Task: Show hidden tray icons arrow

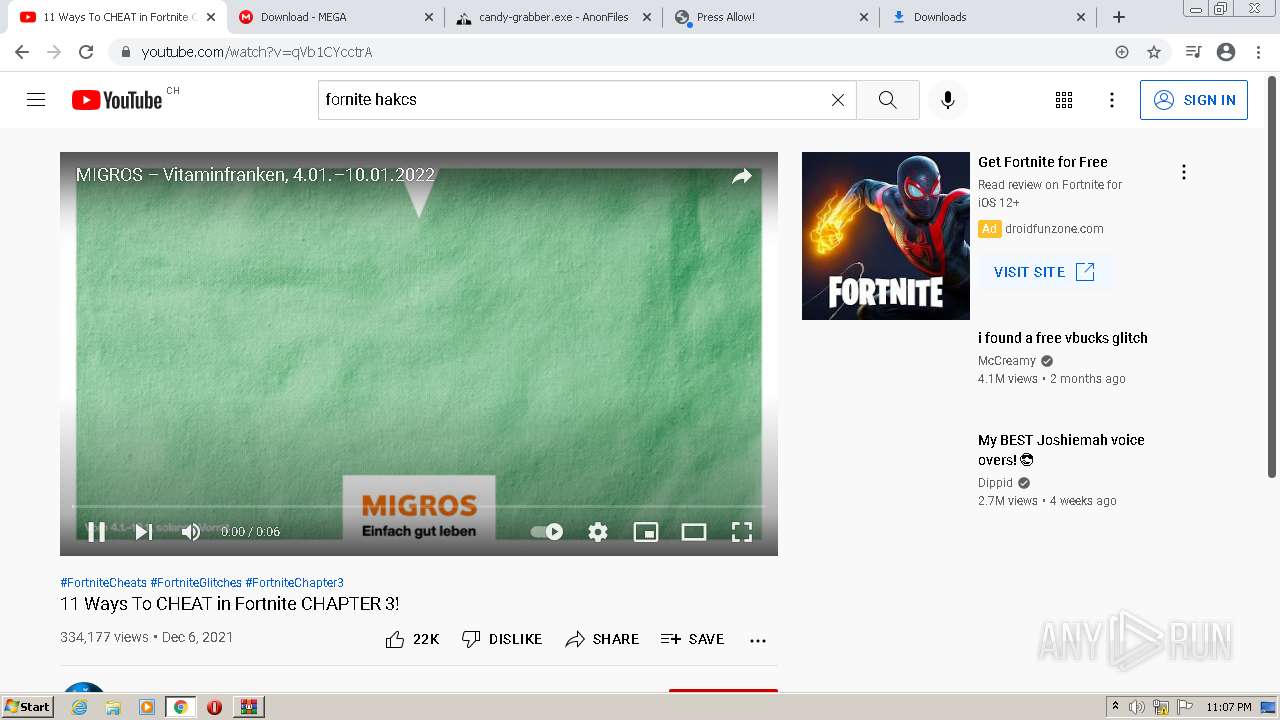Action: 1115,707
